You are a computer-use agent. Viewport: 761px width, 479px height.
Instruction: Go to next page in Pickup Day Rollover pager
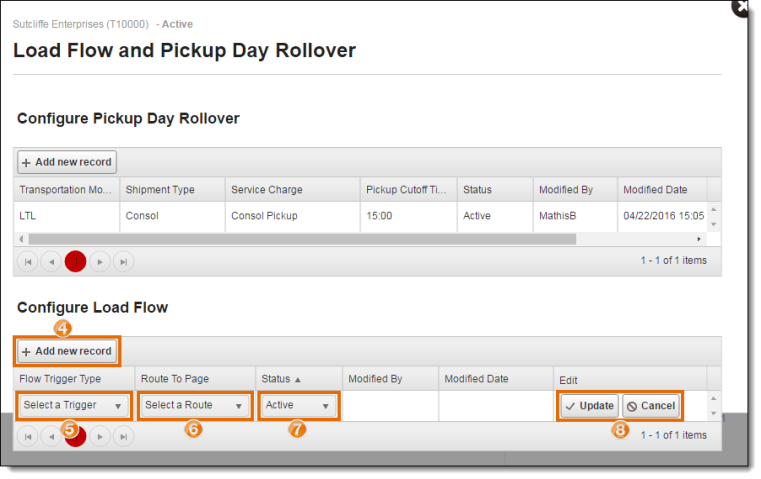click(99, 261)
